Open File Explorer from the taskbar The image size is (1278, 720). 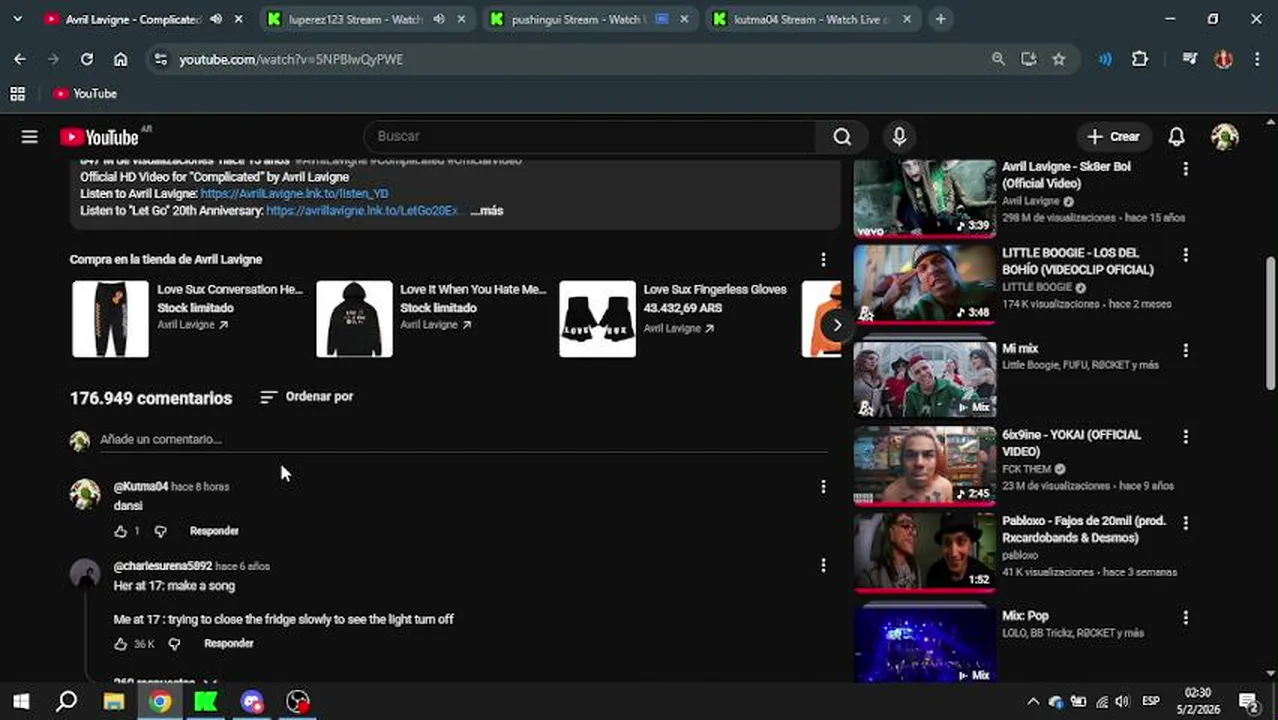pos(113,701)
